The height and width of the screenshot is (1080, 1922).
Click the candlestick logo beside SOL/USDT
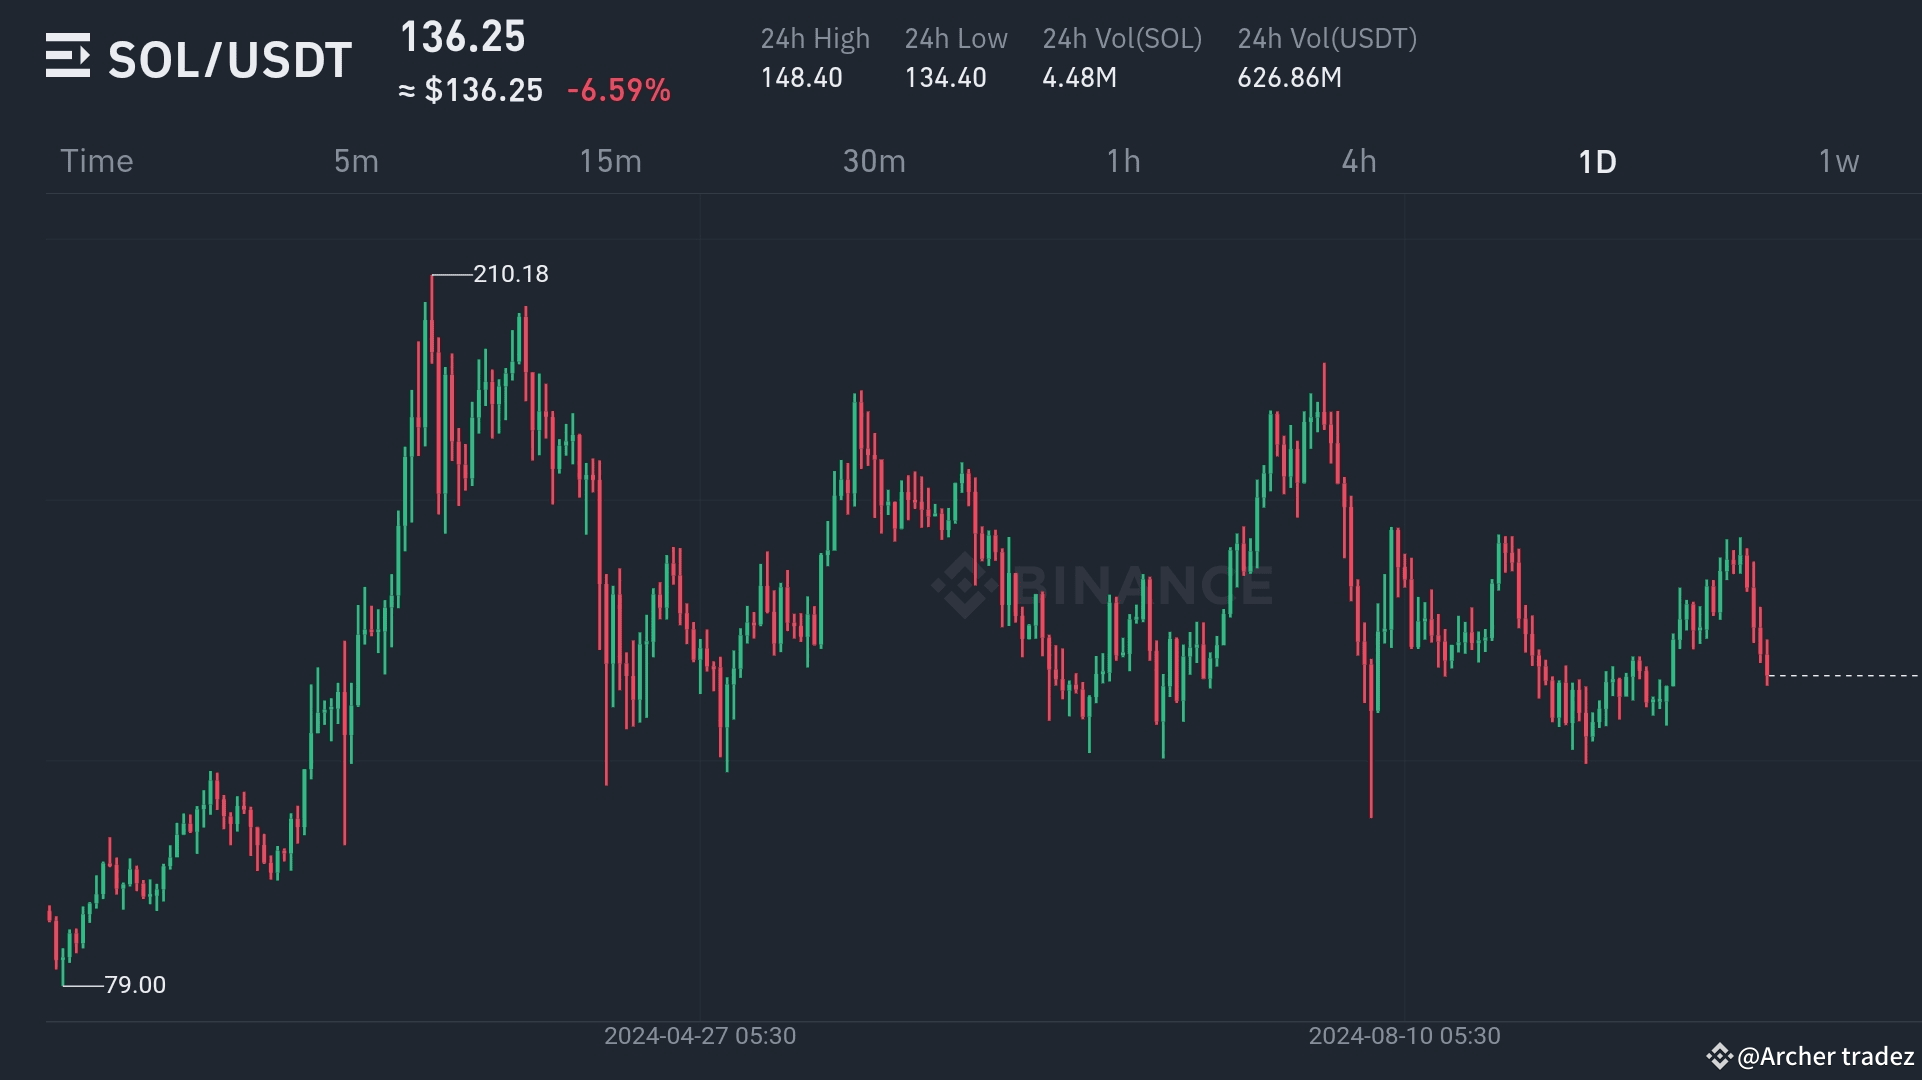pyautogui.click(x=68, y=57)
